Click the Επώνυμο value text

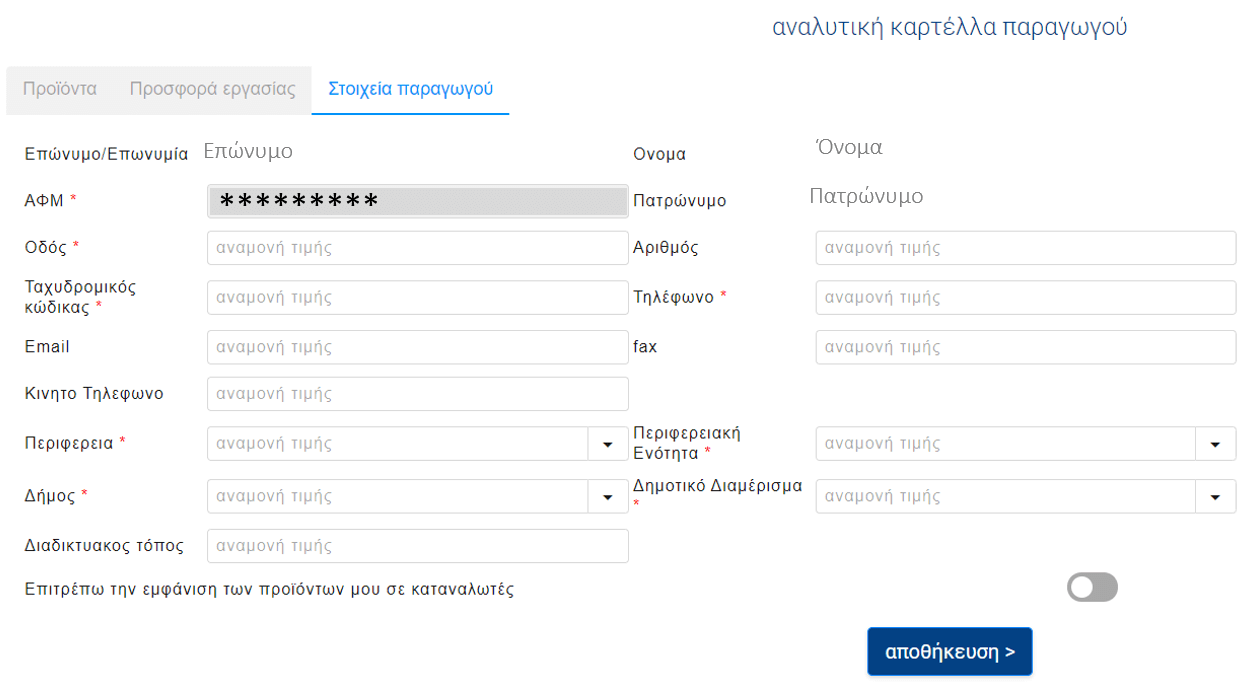tap(248, 151)
